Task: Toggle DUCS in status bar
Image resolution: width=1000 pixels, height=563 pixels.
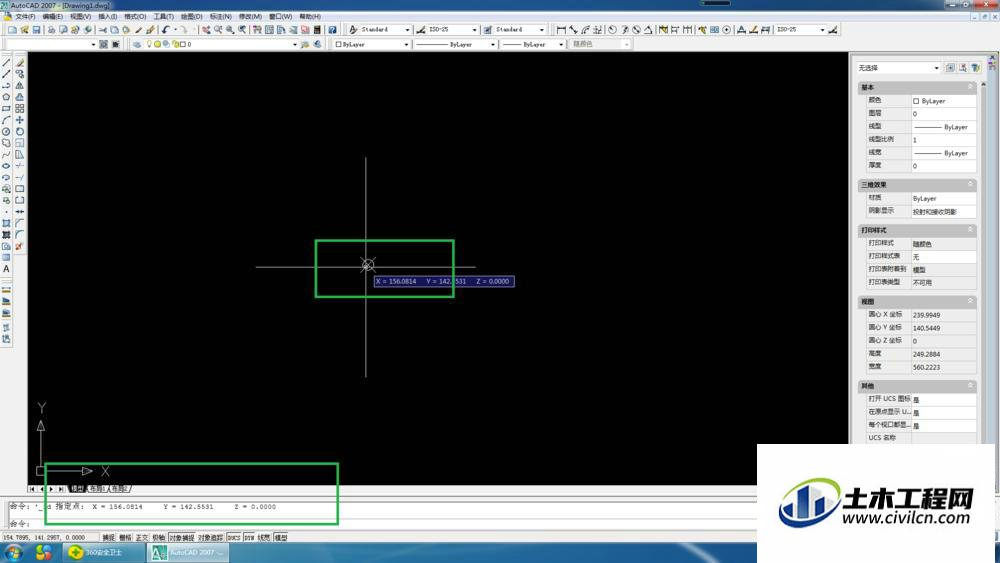Action: 234,537
